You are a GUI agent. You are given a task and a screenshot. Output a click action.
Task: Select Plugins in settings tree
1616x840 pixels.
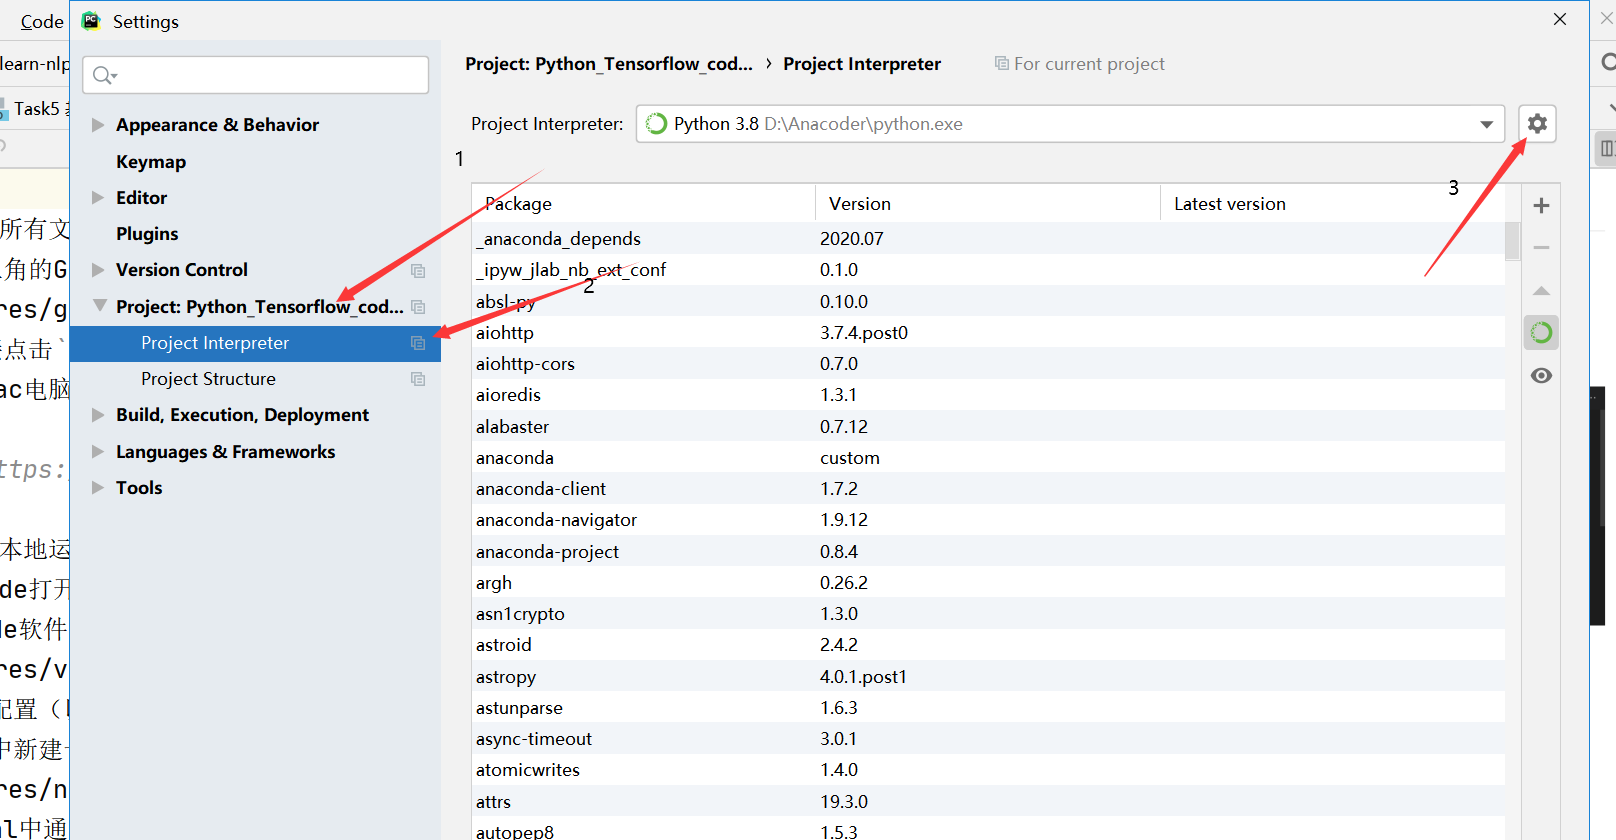point(147,234)
